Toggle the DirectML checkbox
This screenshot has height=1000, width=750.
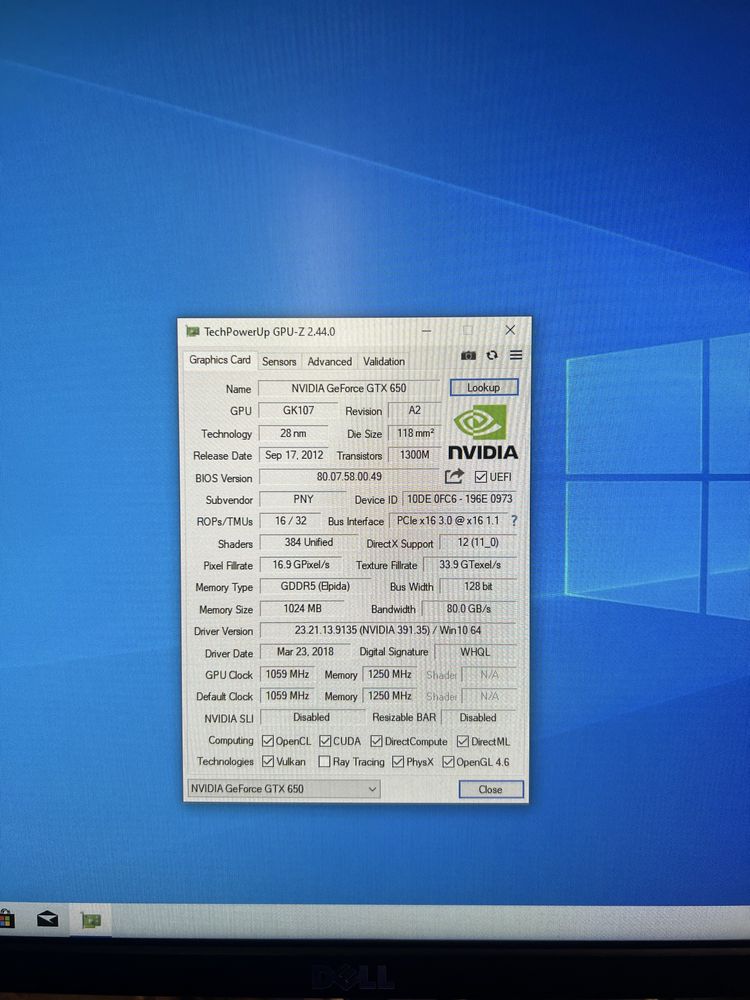coord(463,741)
